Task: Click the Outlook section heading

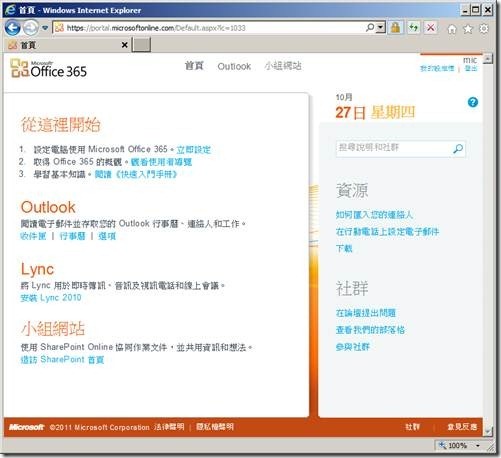Action: pyautogui.click(x=48, y=207)
